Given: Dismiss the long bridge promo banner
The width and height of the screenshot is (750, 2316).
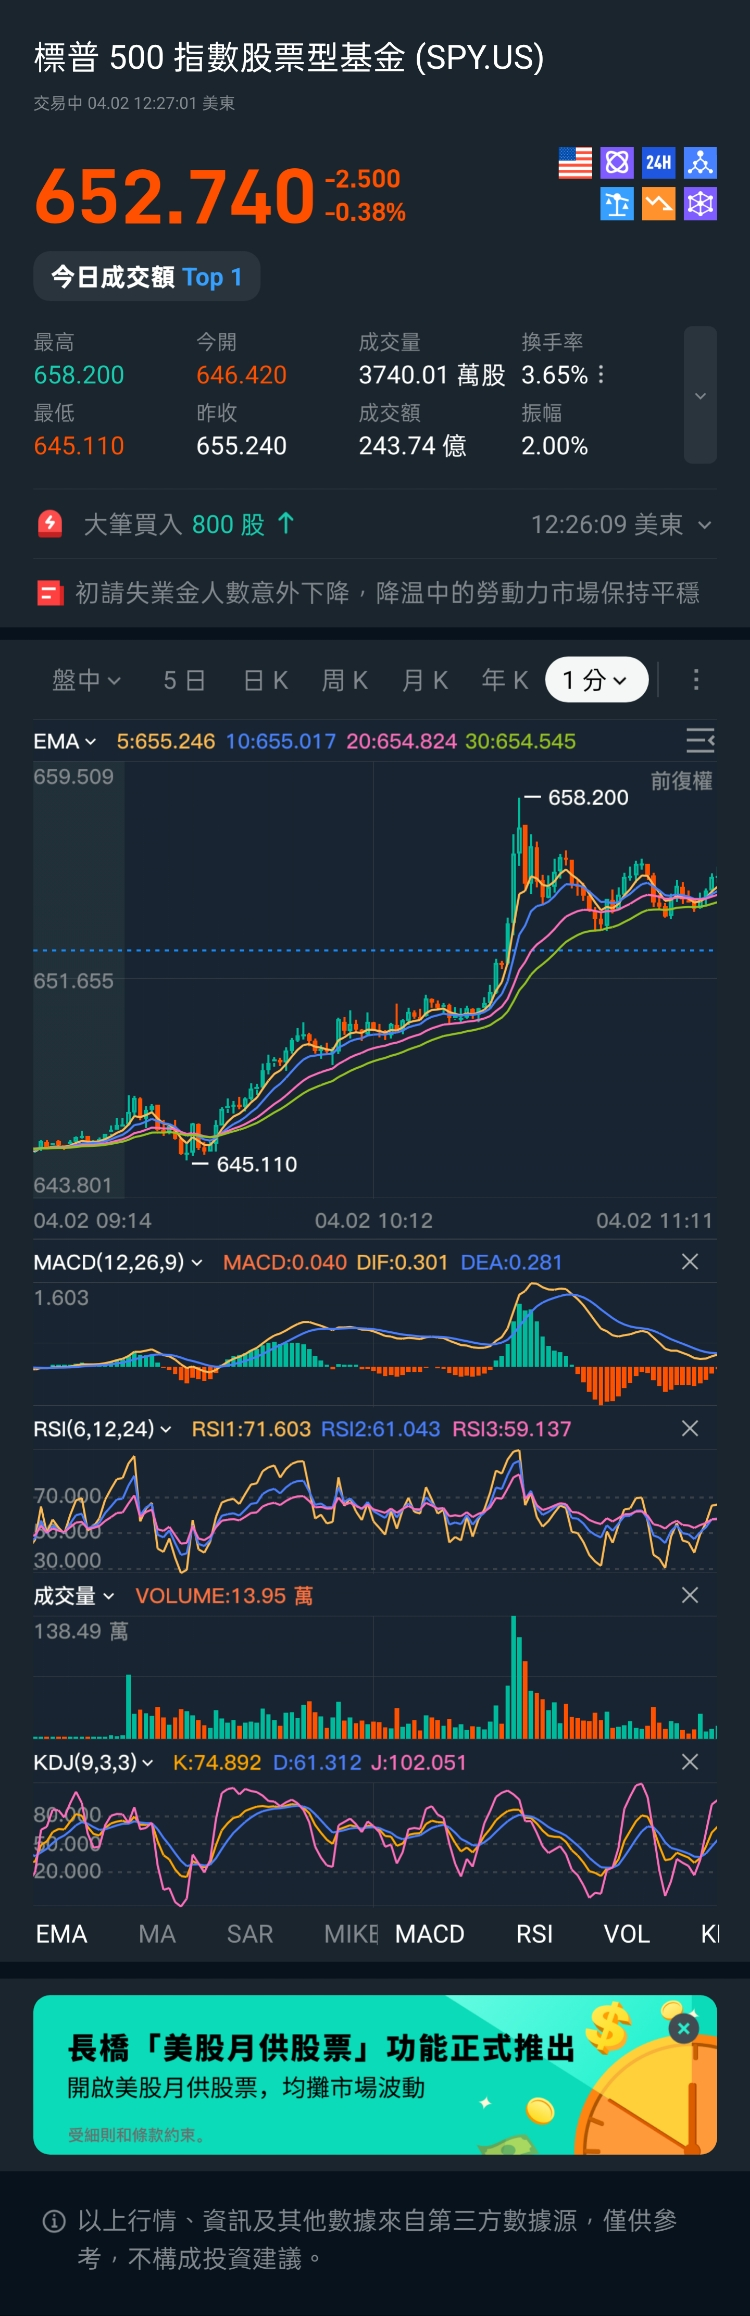Looking at the screenshot, I should click(x=684, y=2029).
